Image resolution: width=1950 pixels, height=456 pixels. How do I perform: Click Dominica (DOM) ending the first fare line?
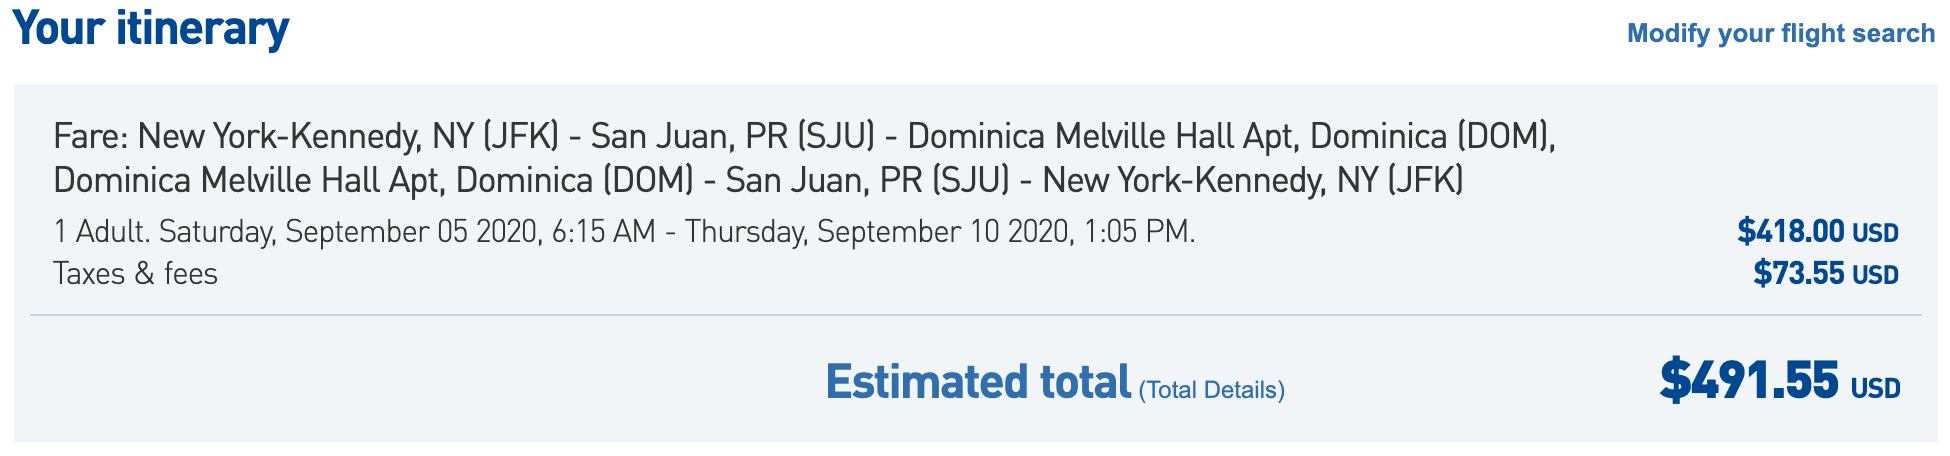(1431, 136)
